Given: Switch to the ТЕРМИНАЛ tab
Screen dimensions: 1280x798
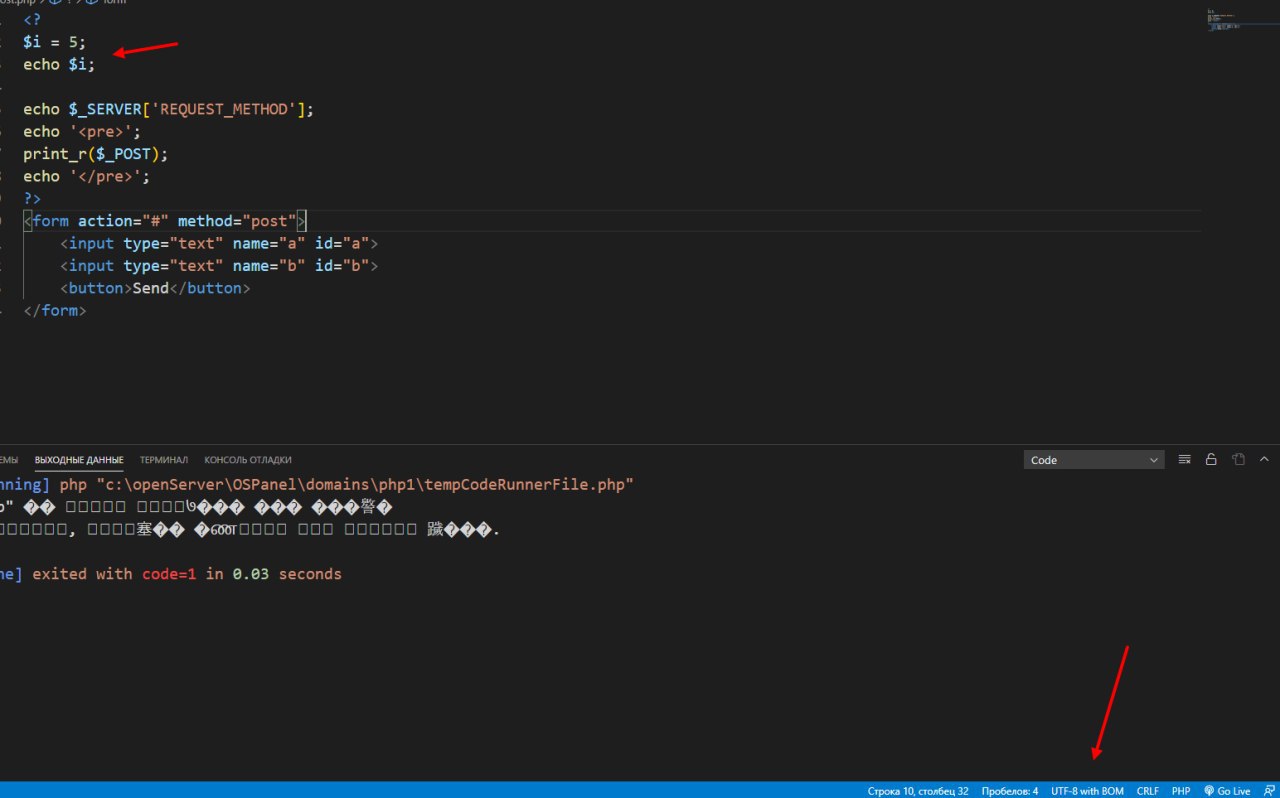Looking at the screenshot, I should [x=164, y=460].
